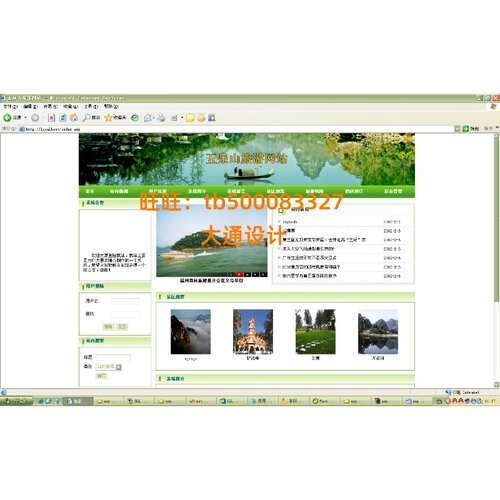The image size is (500, 500).
Task: Expand the Back button history dropdown arrow
Action: [x=25, y=118]
